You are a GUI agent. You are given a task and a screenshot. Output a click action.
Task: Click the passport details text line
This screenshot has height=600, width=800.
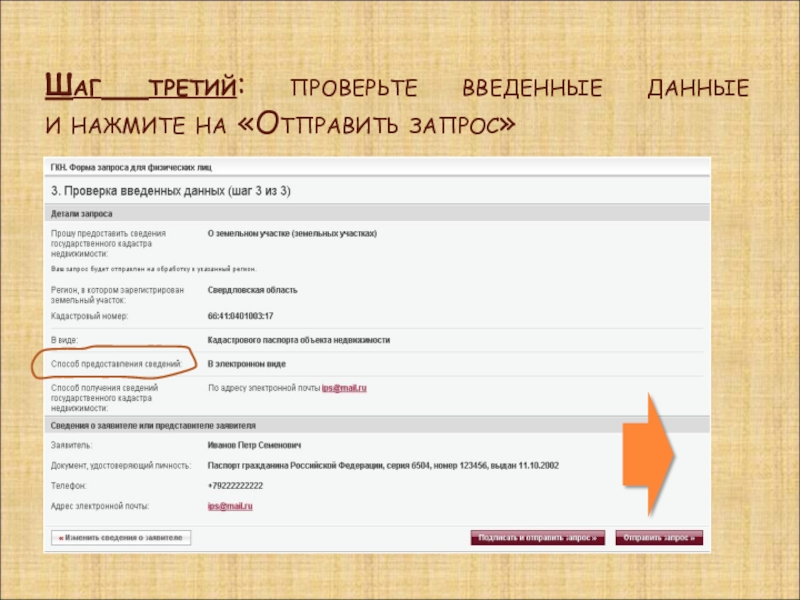382,466
